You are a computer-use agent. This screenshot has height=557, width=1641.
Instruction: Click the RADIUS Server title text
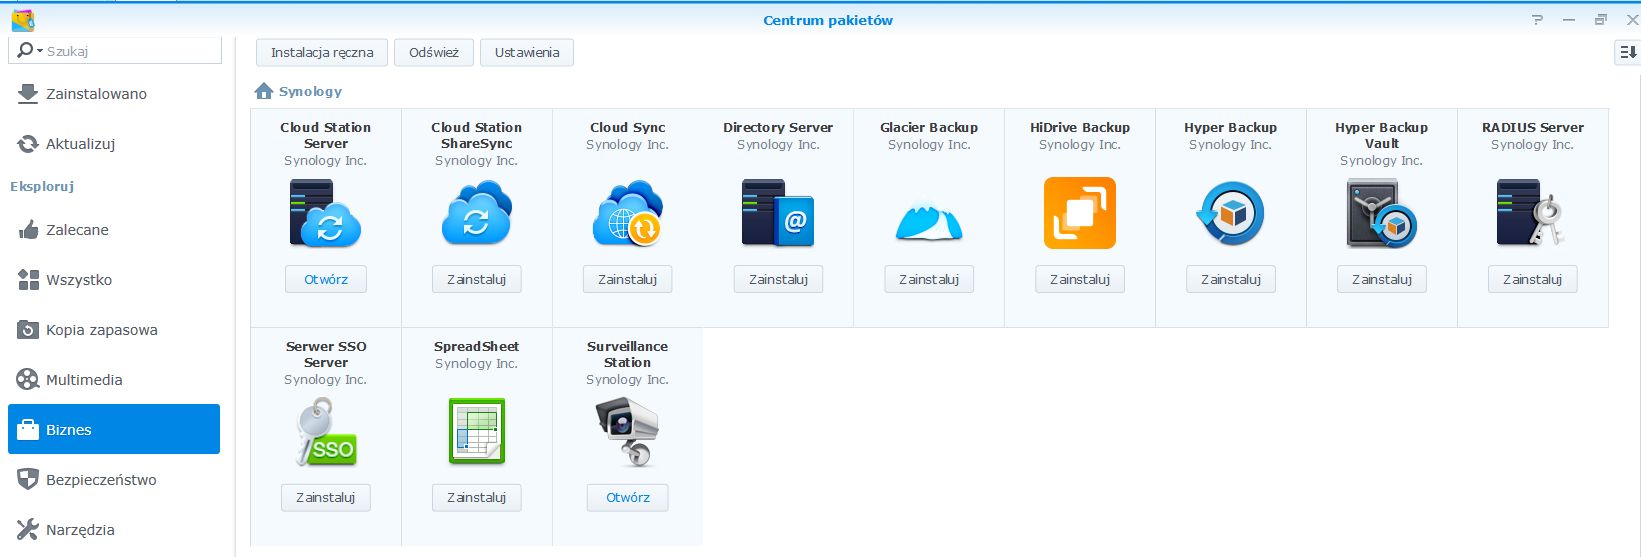[1533, 127]
